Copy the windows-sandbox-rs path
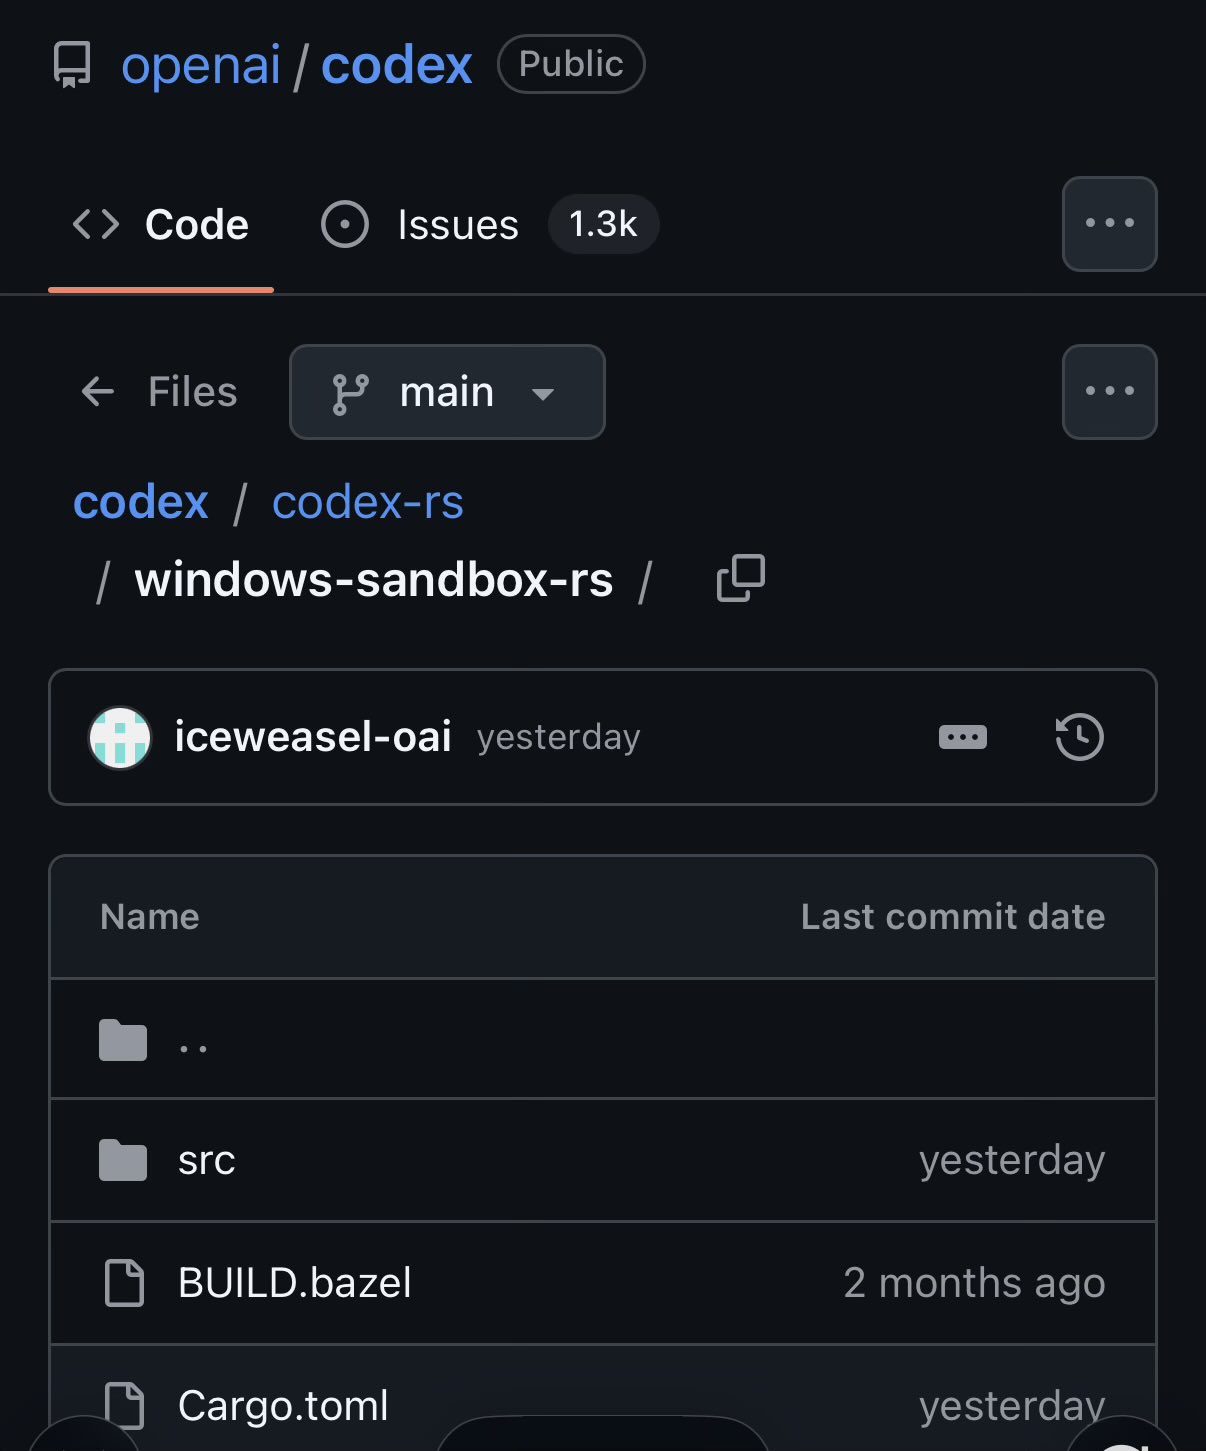Screen dimensions: 1206x1451 pyautogui.click(x=741, y=579)
